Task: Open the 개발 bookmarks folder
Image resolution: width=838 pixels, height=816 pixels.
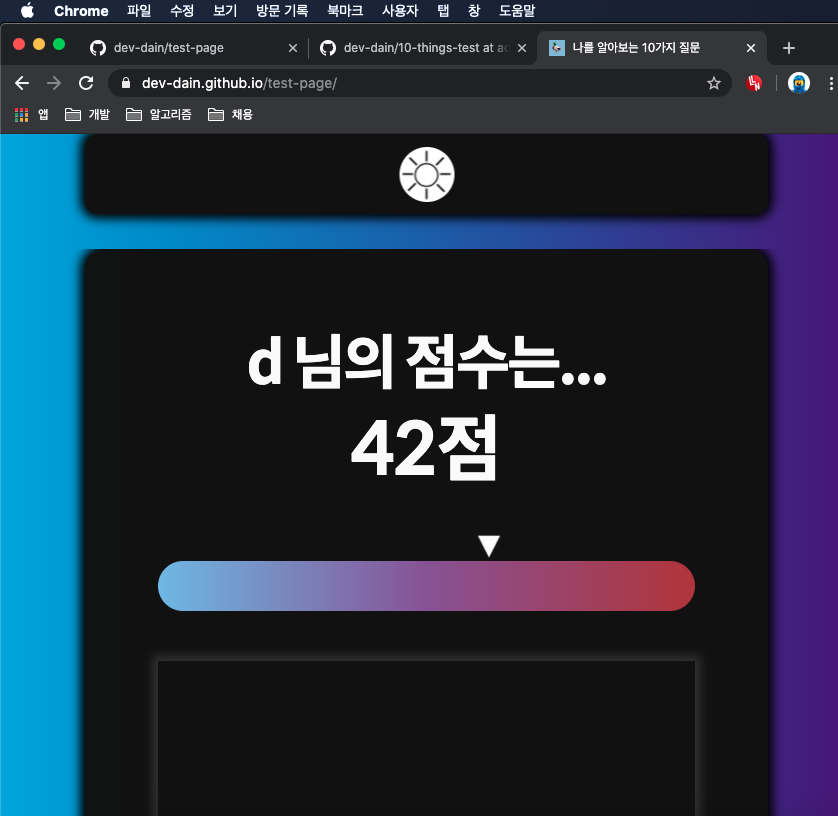Action: (87, 114)
